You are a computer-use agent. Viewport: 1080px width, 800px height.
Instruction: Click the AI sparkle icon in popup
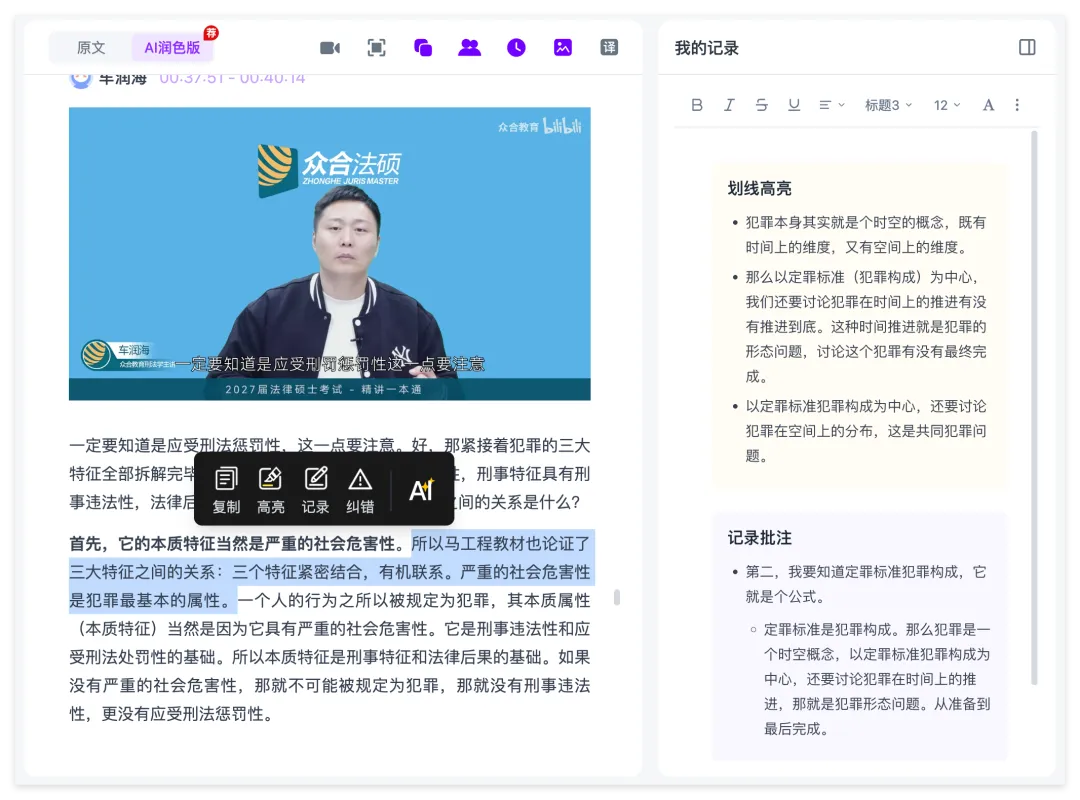422,490
